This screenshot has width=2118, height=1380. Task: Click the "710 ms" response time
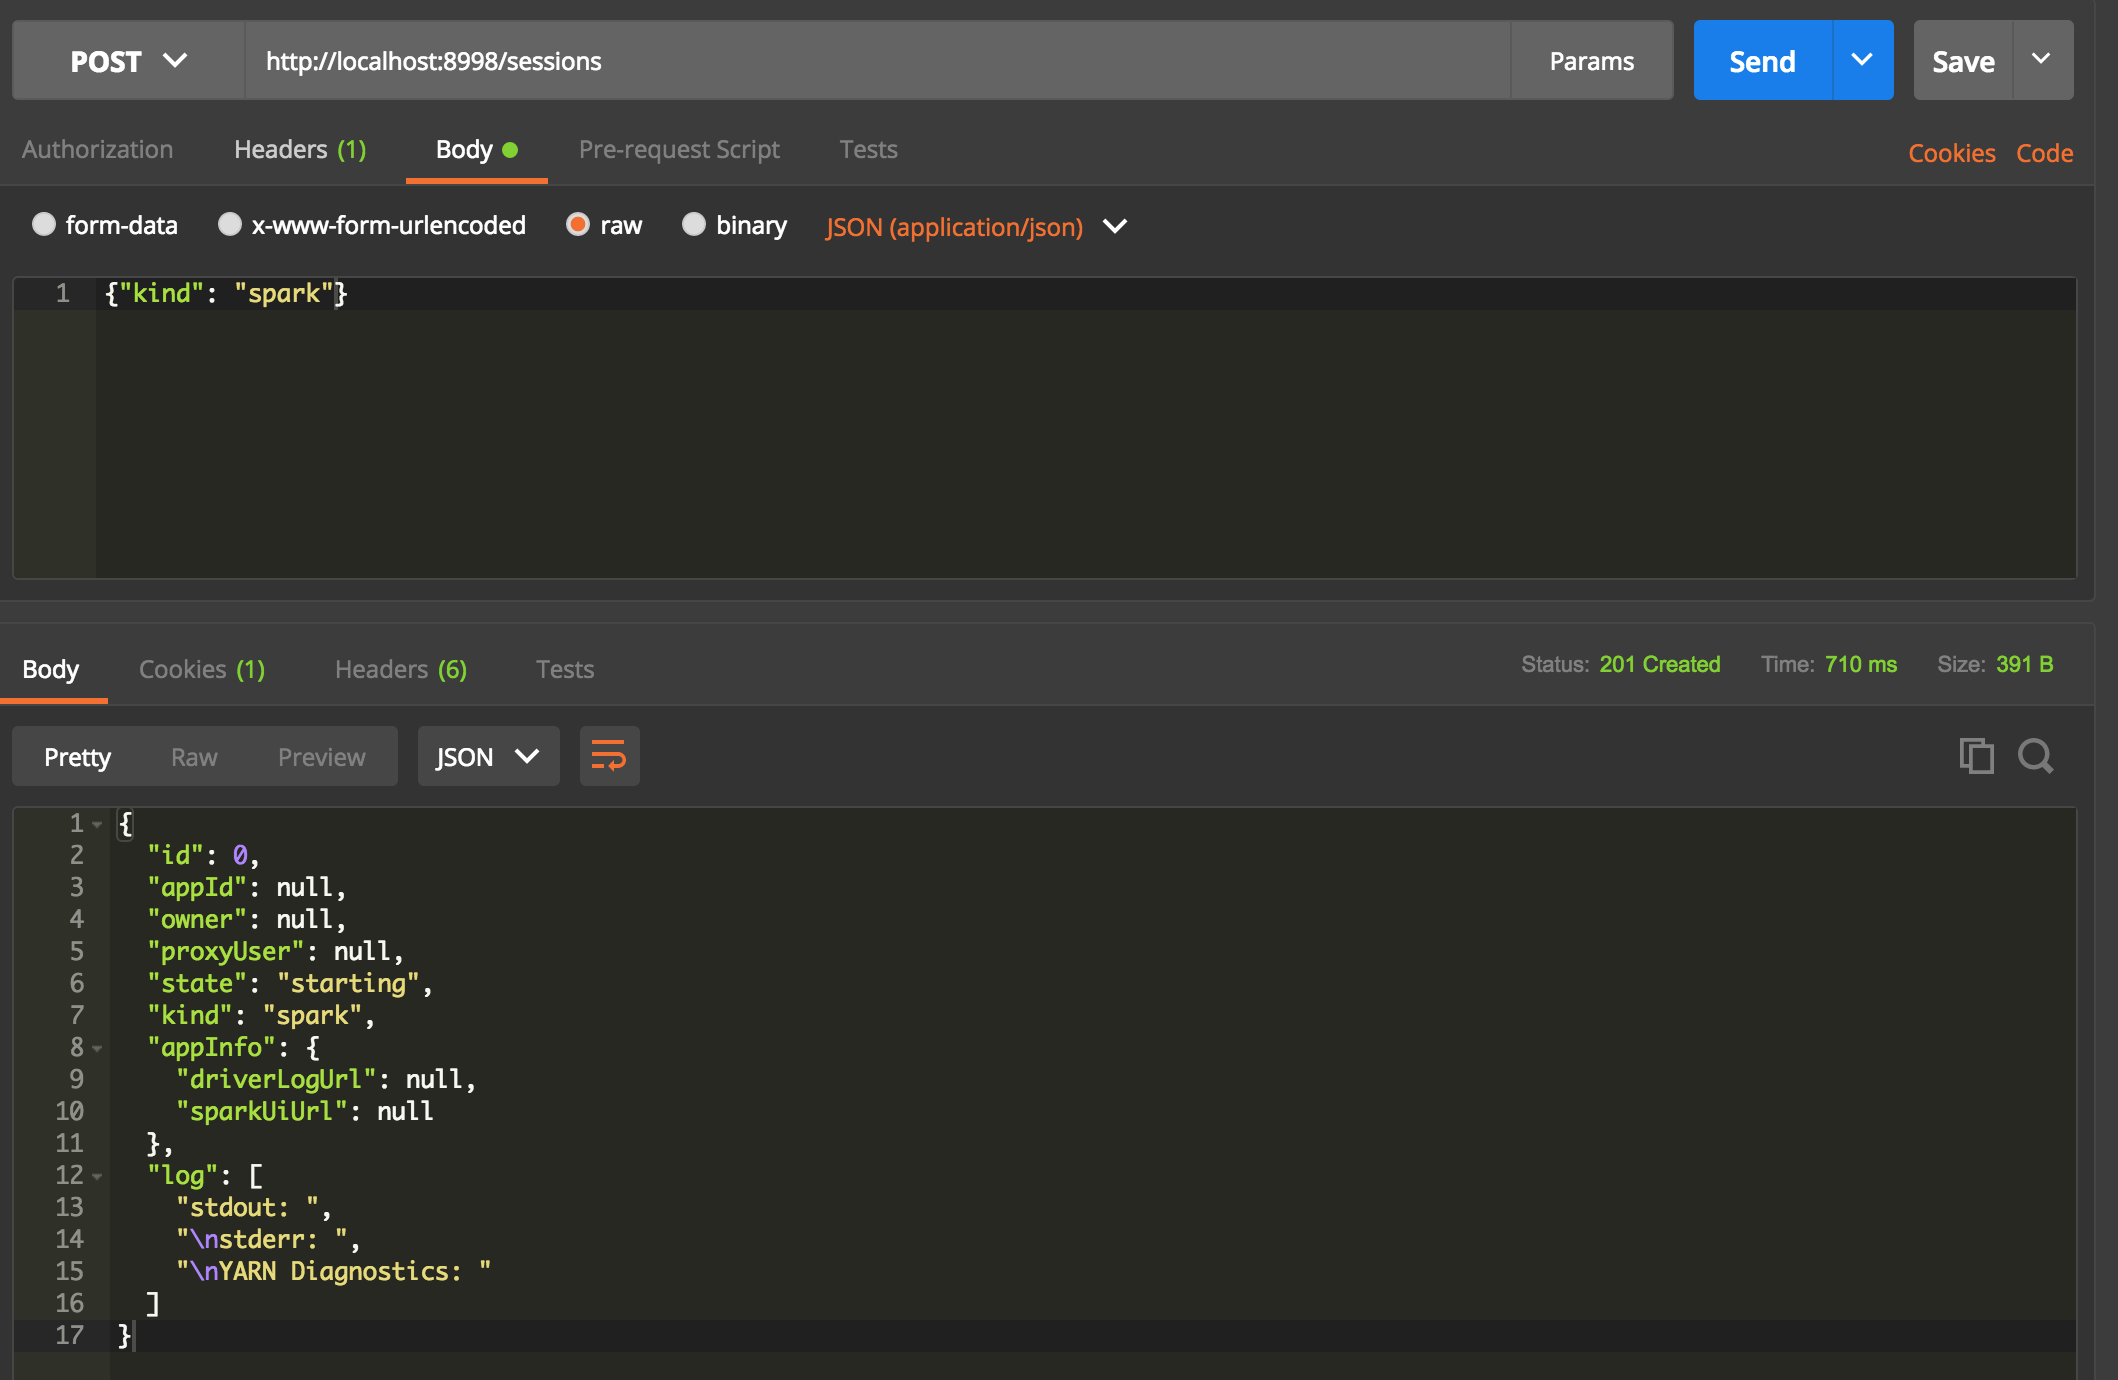click(x=1860, y=664)
